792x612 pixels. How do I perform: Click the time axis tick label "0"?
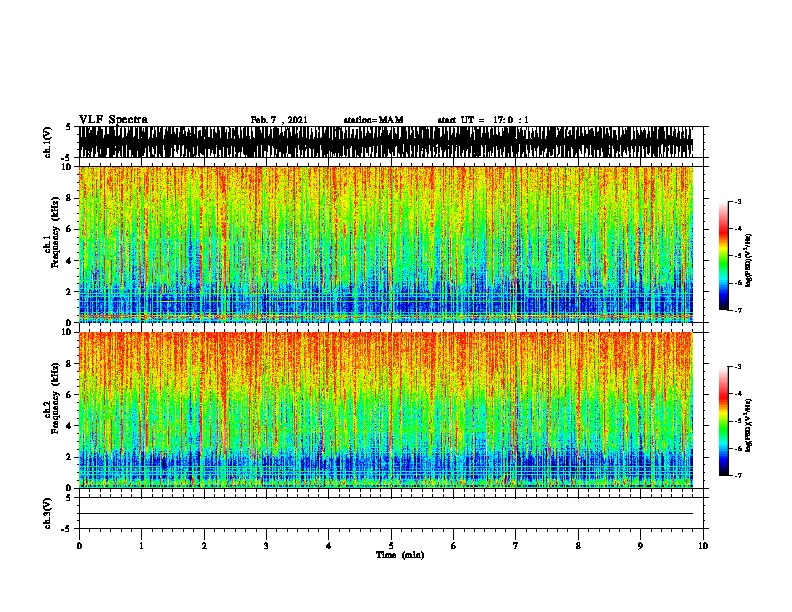[x=79, y=545]
